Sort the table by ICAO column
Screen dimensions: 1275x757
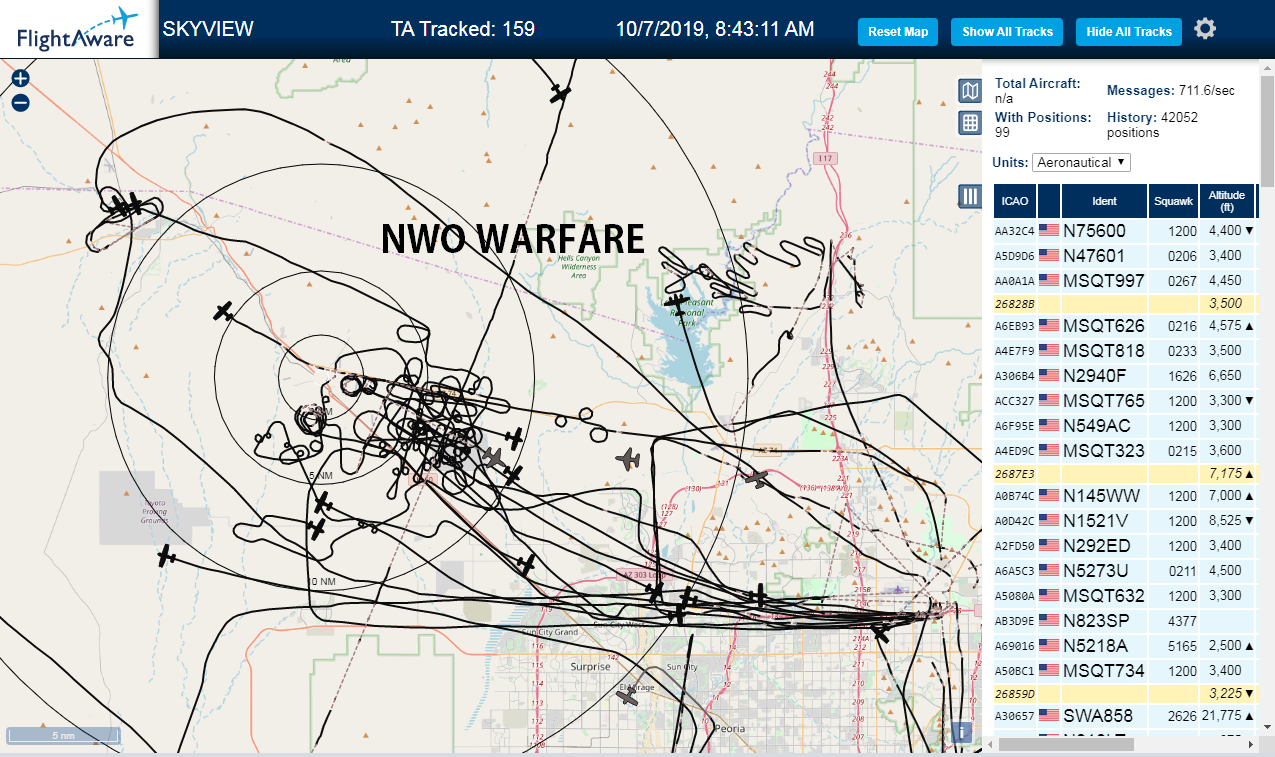[1015, 201]
